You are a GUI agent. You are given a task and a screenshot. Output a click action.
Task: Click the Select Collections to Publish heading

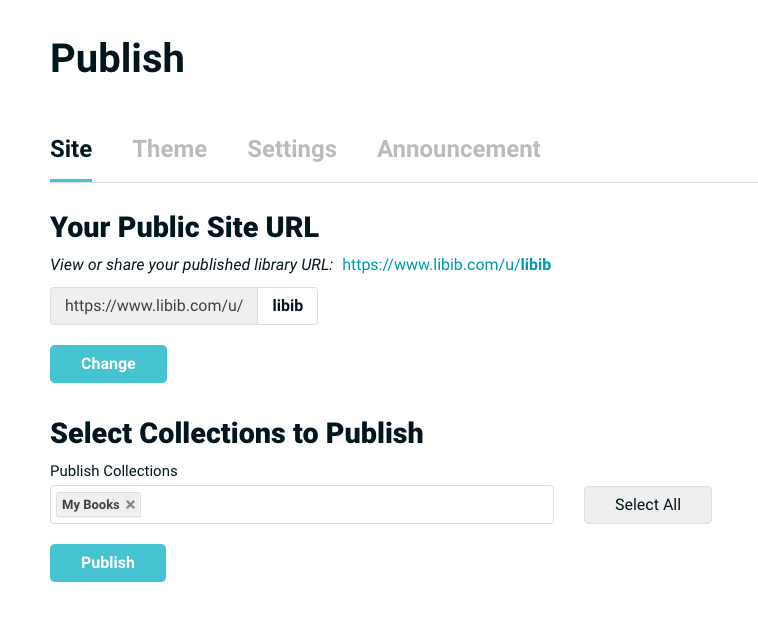(x=236, y=433)
